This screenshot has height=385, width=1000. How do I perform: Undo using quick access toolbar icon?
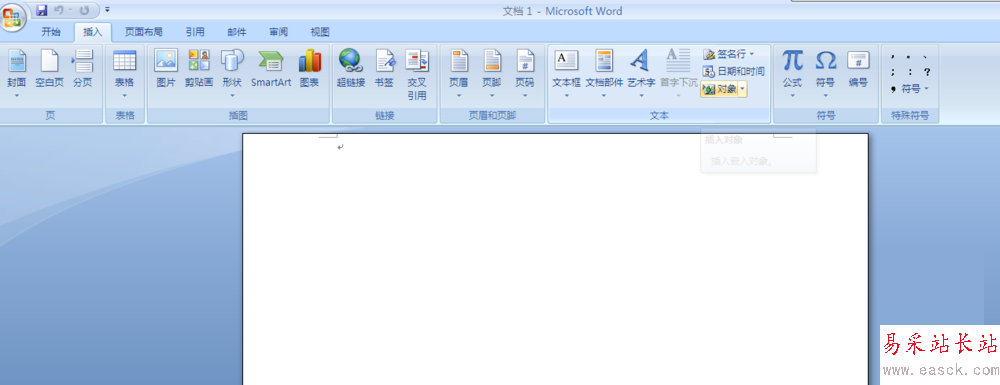pos(59,10)
